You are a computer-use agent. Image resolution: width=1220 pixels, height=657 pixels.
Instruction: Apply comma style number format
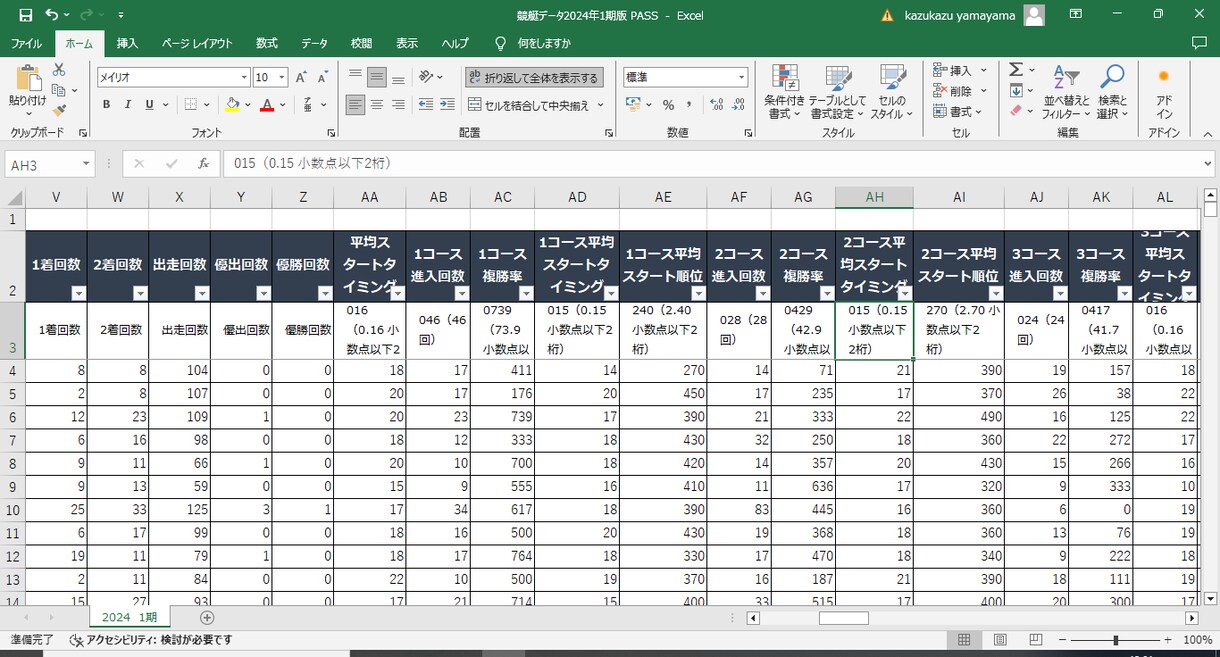click(x=689, y=105)
